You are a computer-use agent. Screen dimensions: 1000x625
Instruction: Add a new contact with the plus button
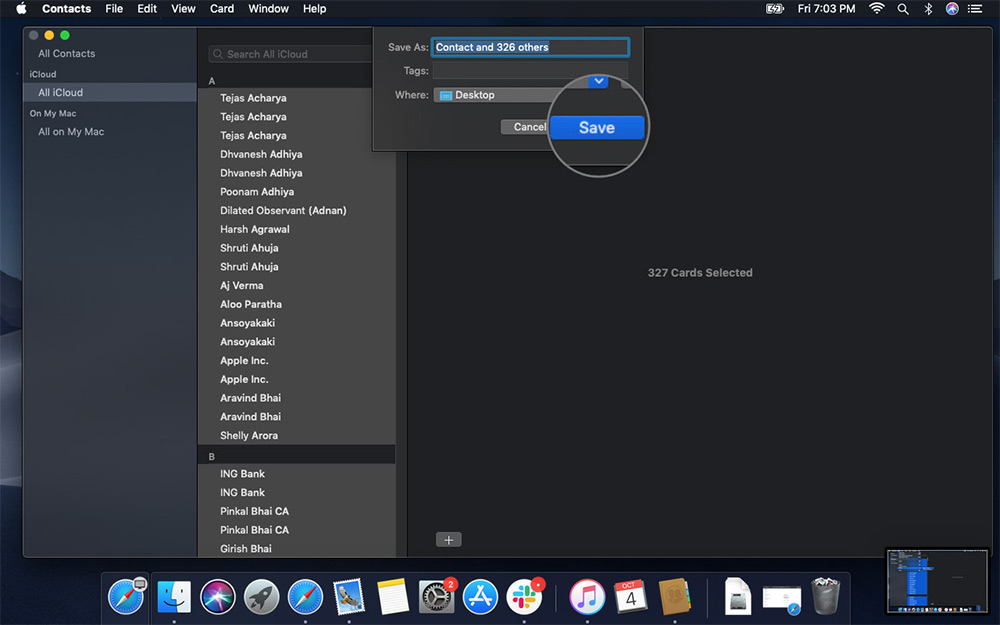448,539
